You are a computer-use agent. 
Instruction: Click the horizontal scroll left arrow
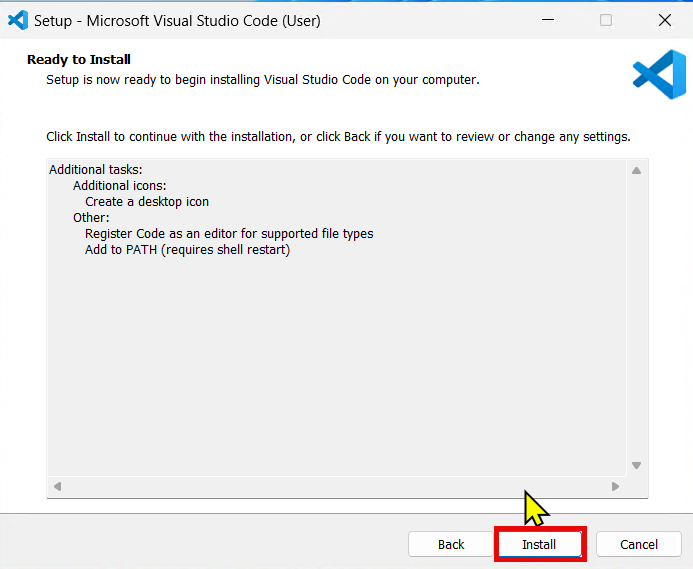point(57,486)
